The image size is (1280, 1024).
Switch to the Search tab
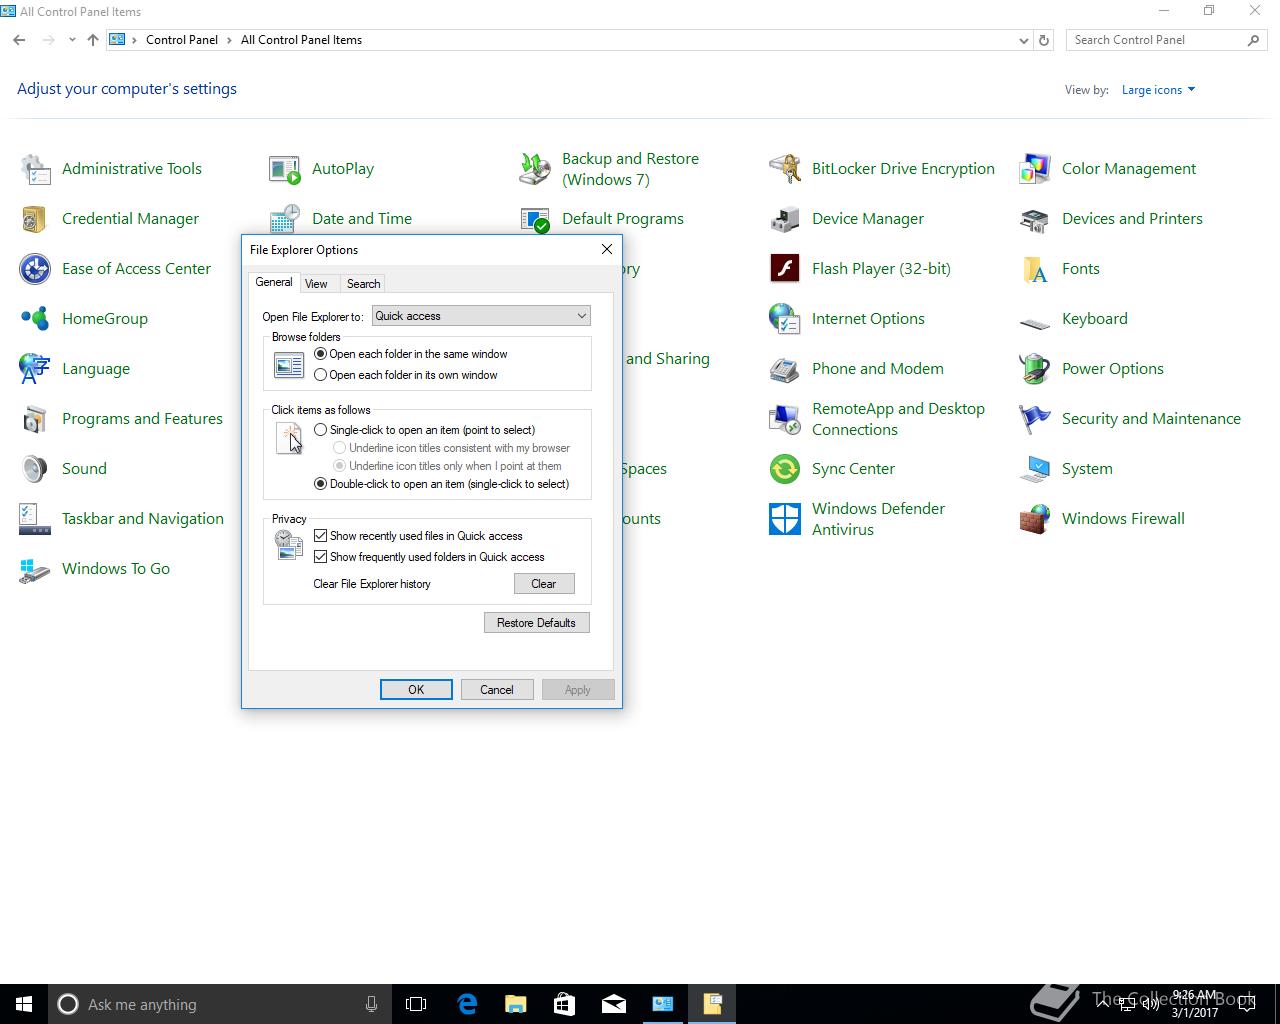[x=363, y=284]
